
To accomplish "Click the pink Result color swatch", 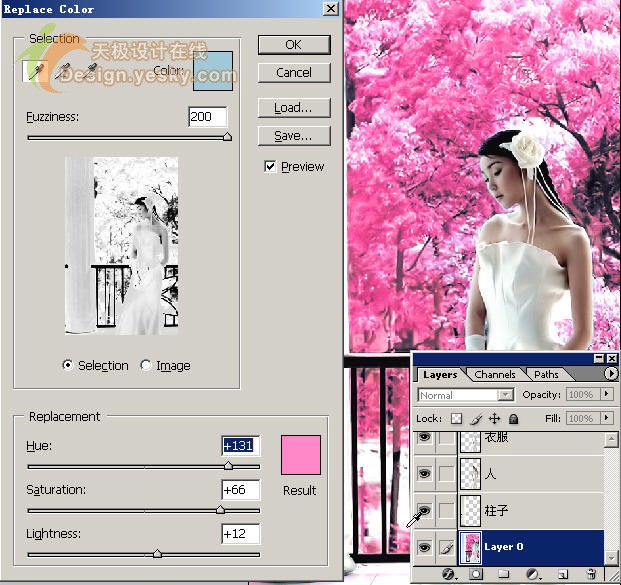I will pyautogui.click(x=301, y=455).
